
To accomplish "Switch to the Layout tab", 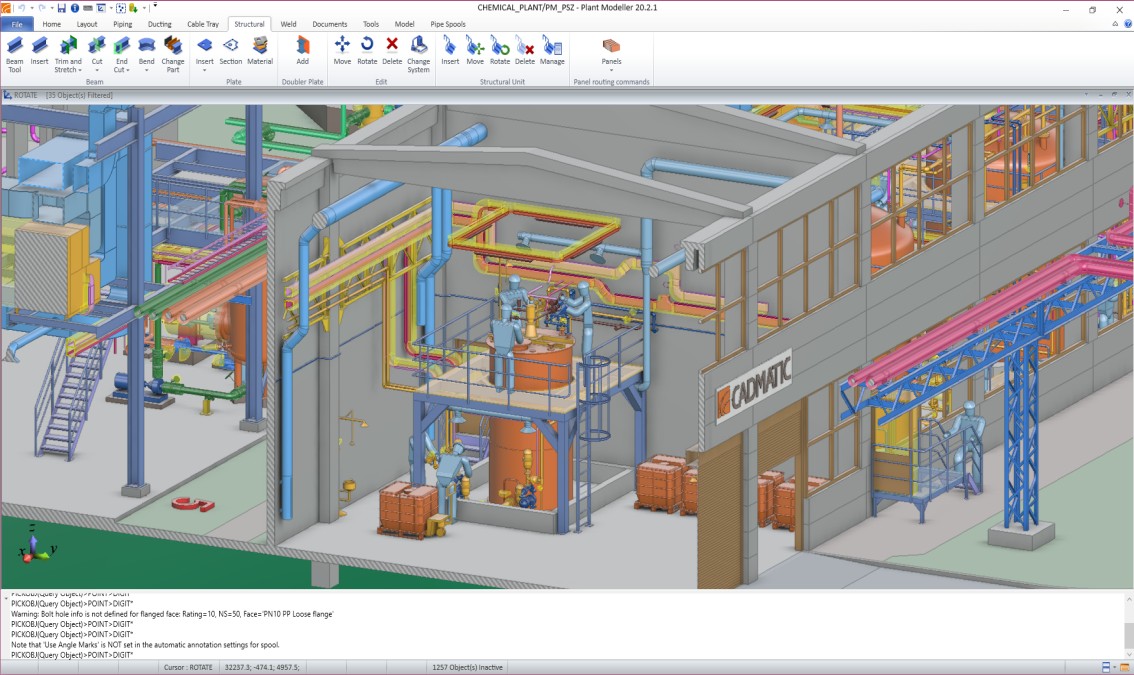I will coord(87,24).
